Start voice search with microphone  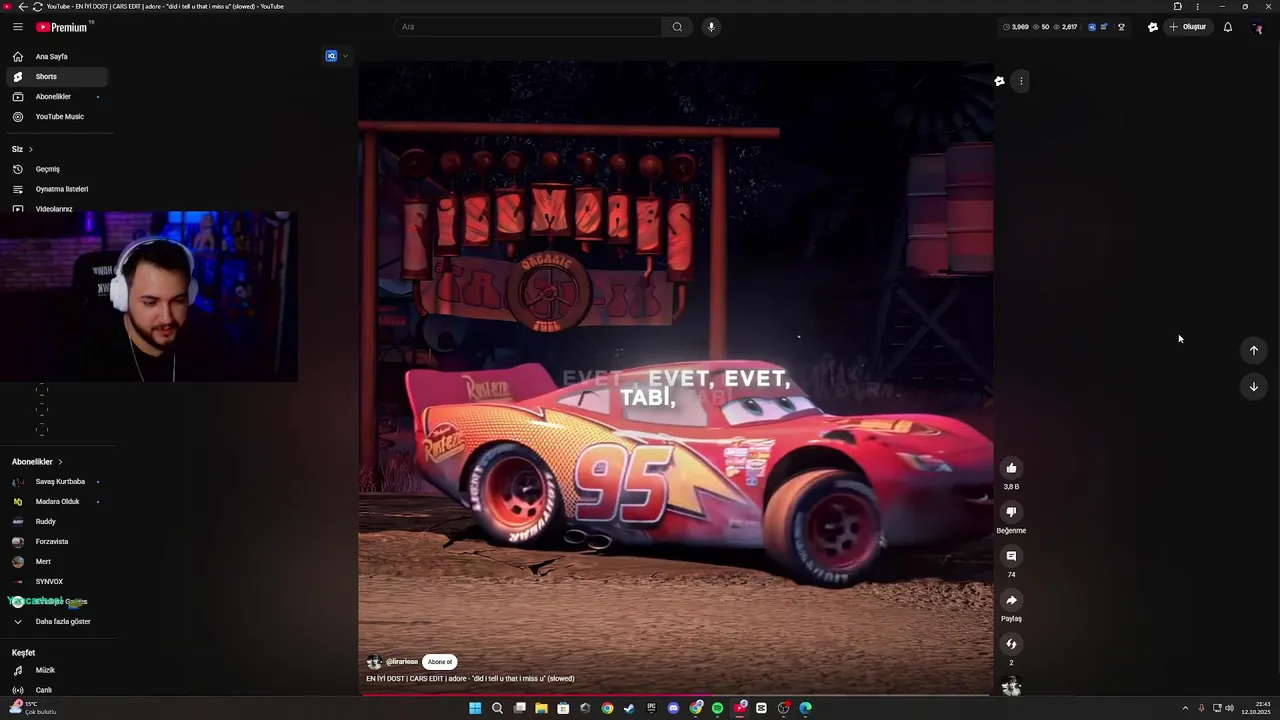click(711, 27)
